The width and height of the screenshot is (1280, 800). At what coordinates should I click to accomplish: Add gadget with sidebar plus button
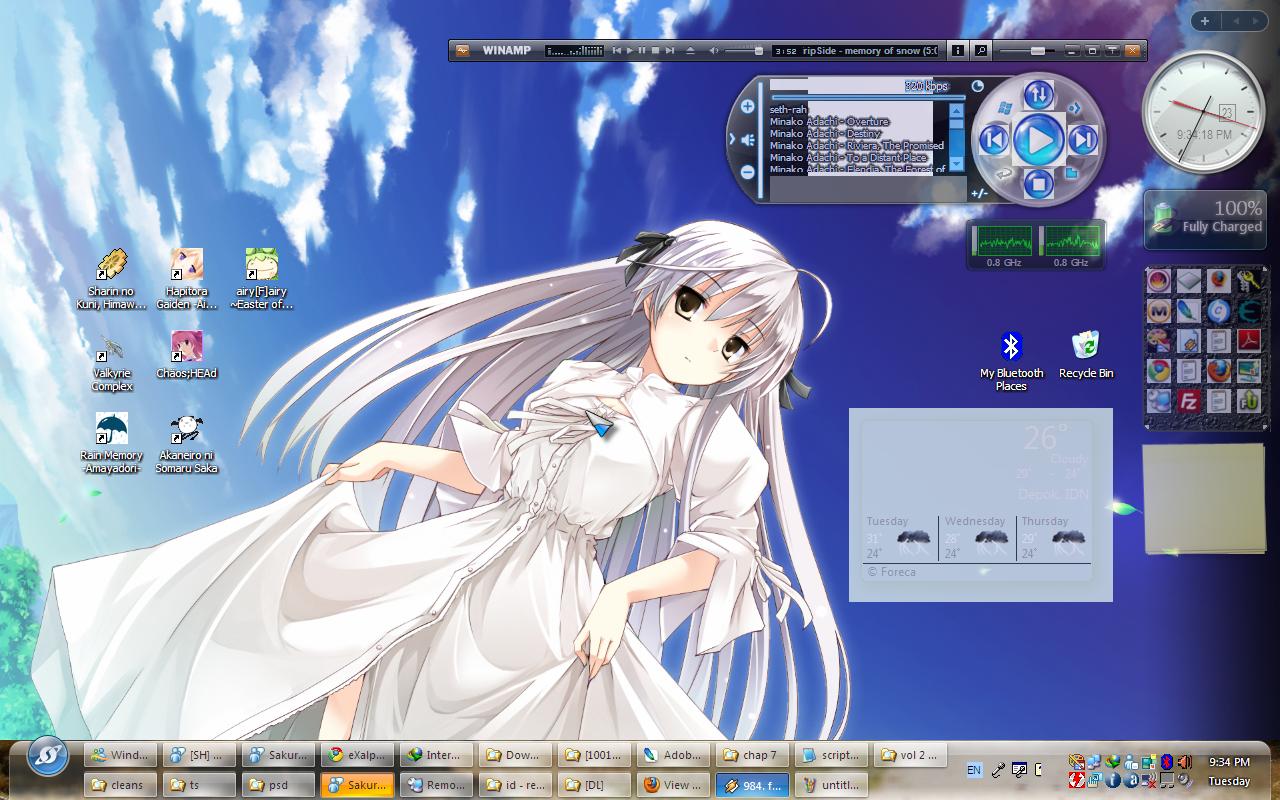click(1205, 20)
